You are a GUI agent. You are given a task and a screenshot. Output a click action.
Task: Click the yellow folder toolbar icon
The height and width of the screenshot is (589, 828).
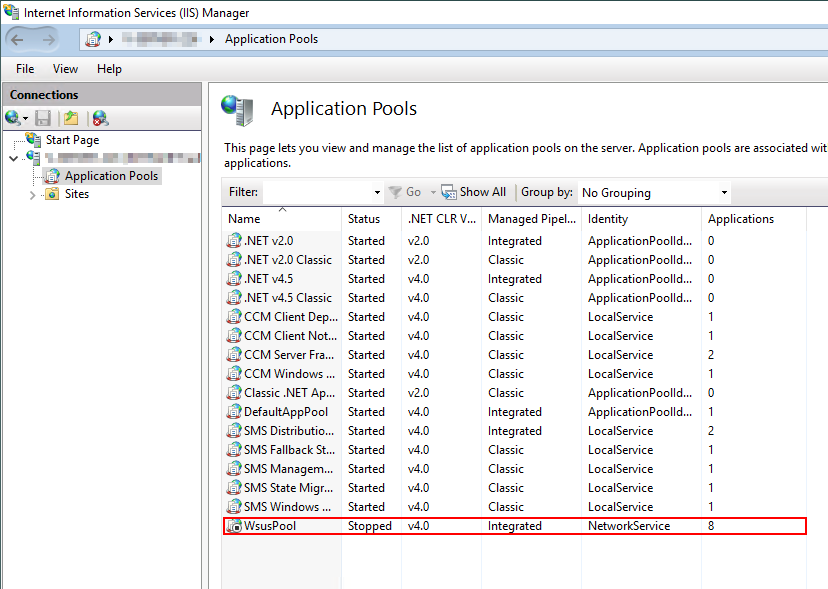(x=70, y=117)
